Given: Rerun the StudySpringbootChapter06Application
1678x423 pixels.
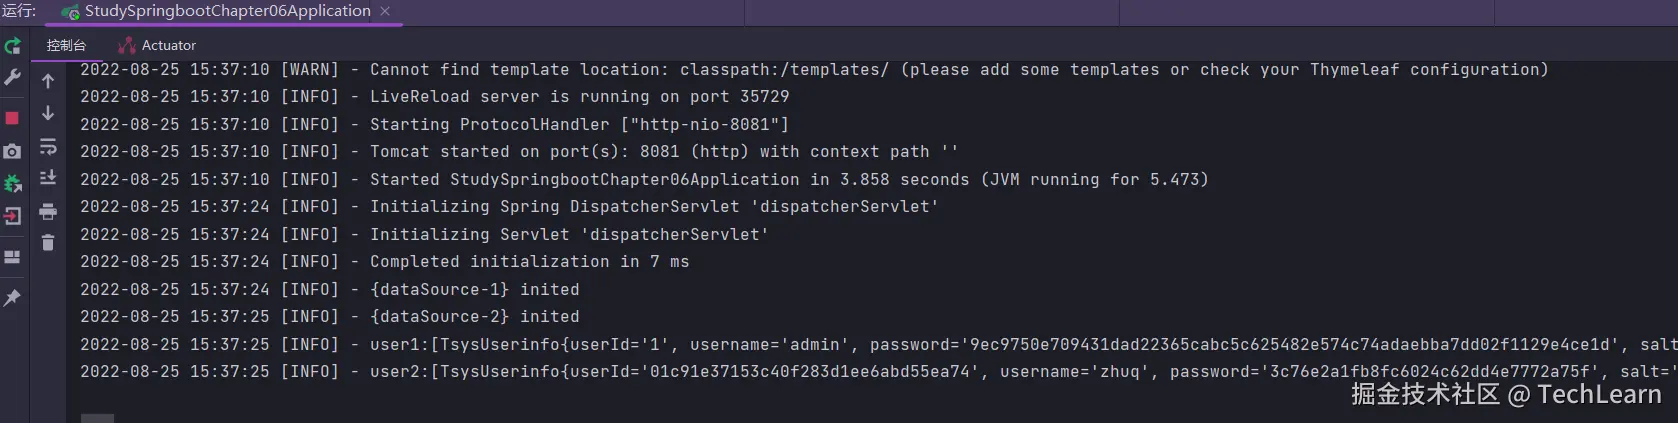Looking at the screenshot, I should 12,46.
